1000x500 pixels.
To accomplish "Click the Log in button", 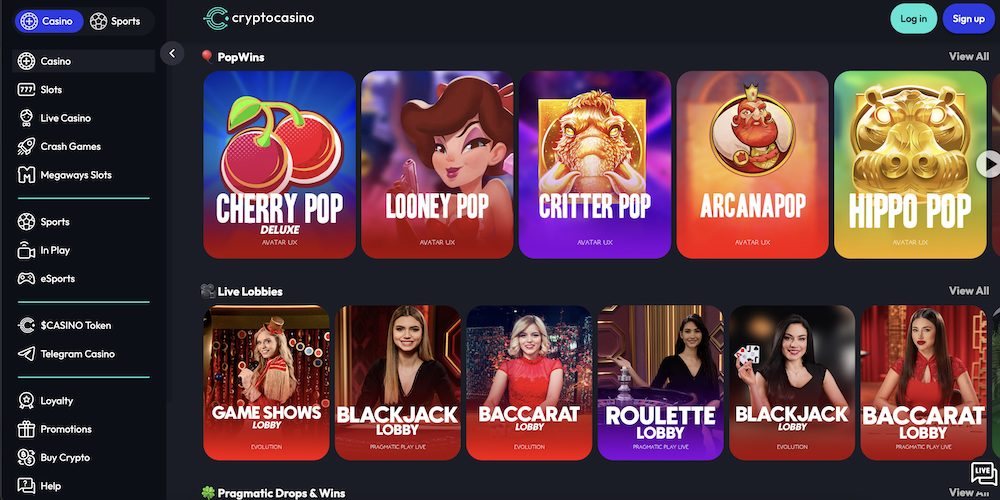I will tap(913, 18).
